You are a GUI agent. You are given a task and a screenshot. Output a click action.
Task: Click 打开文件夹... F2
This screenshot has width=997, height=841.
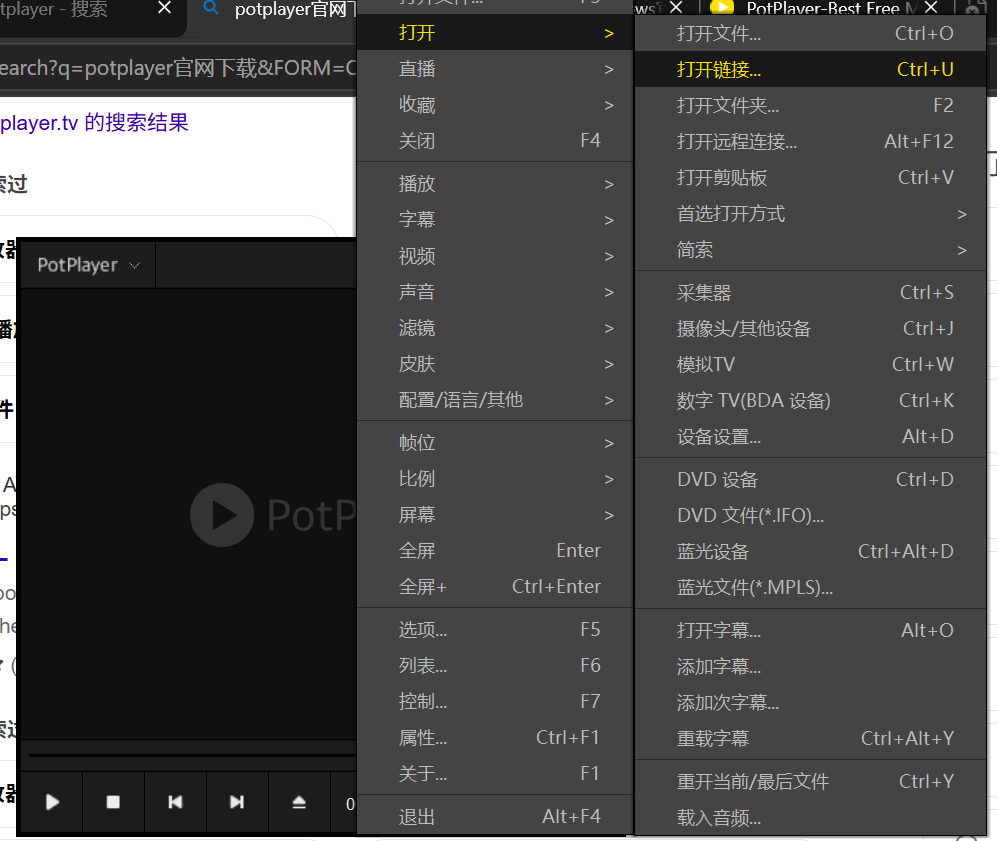(x=811, y=105)
